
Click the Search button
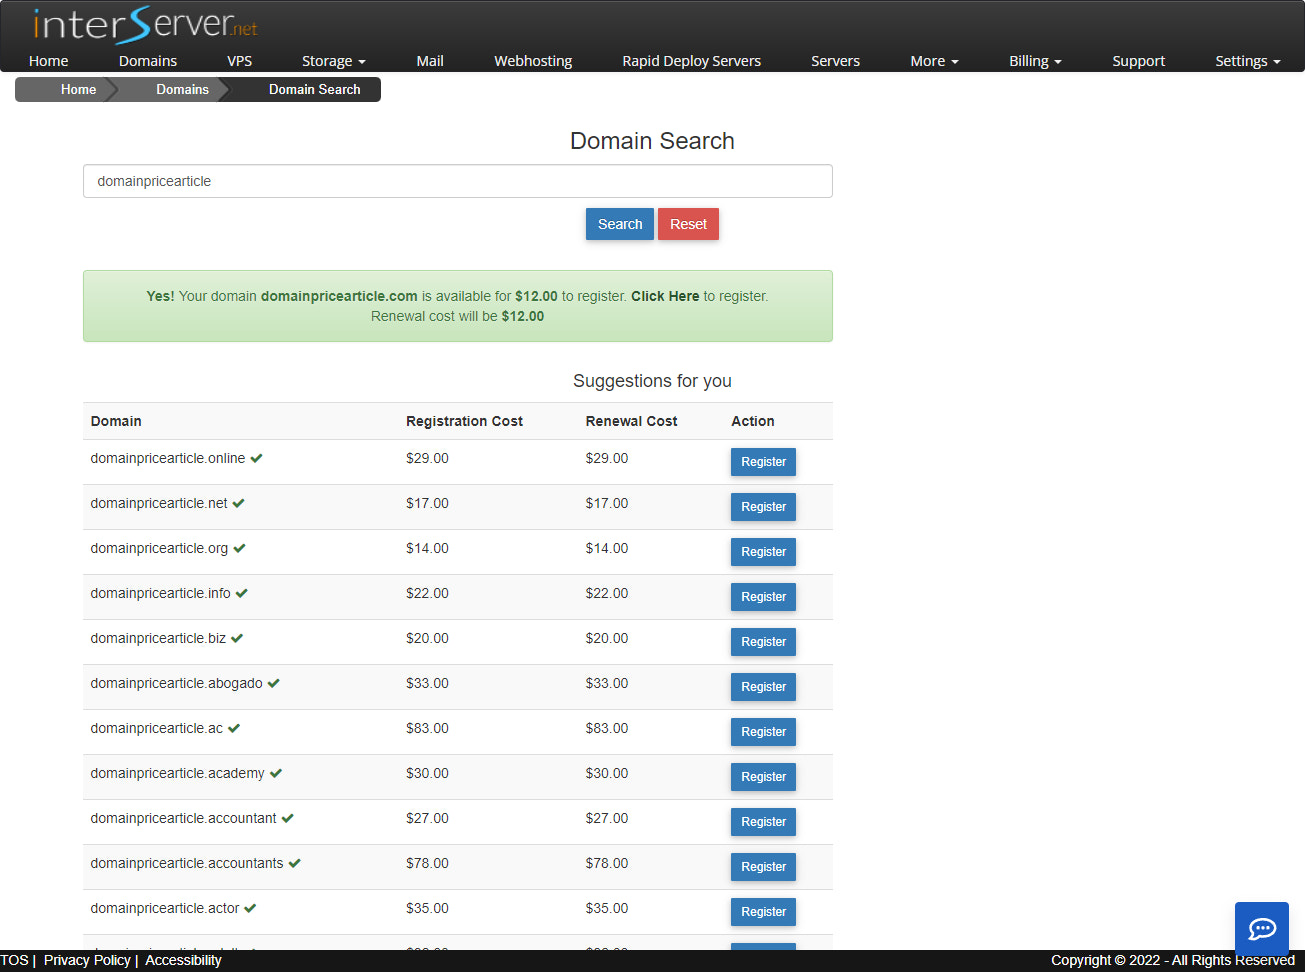click(619, 224)
